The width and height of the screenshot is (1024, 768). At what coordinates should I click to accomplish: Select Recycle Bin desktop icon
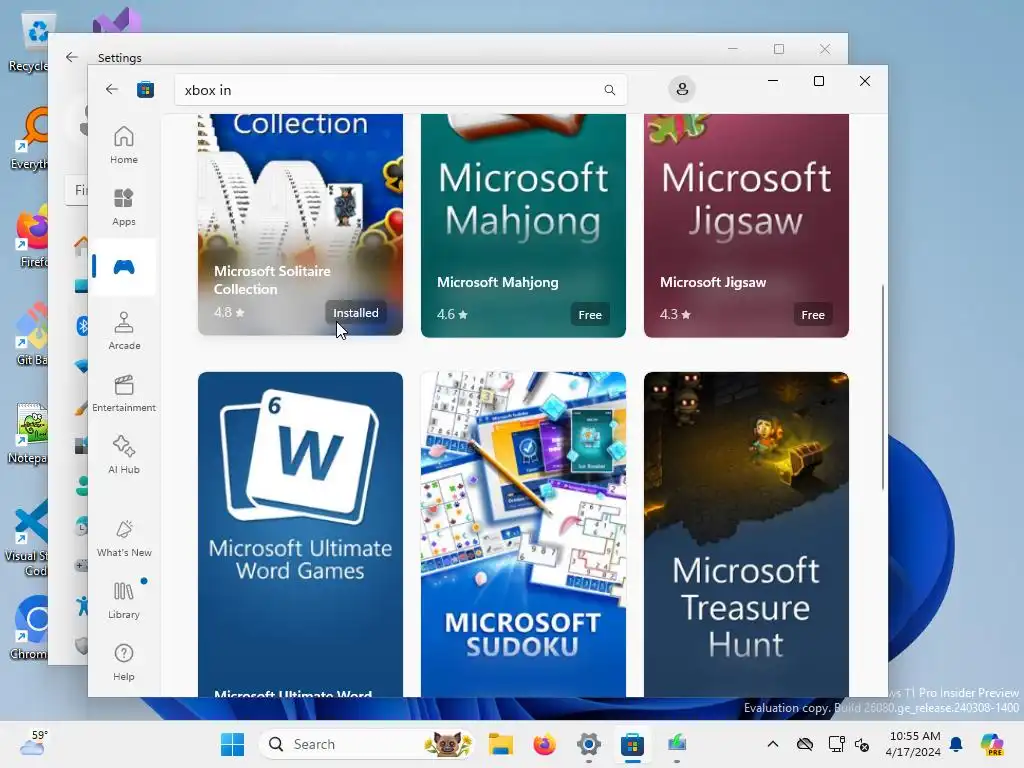[x=30, y=43]
